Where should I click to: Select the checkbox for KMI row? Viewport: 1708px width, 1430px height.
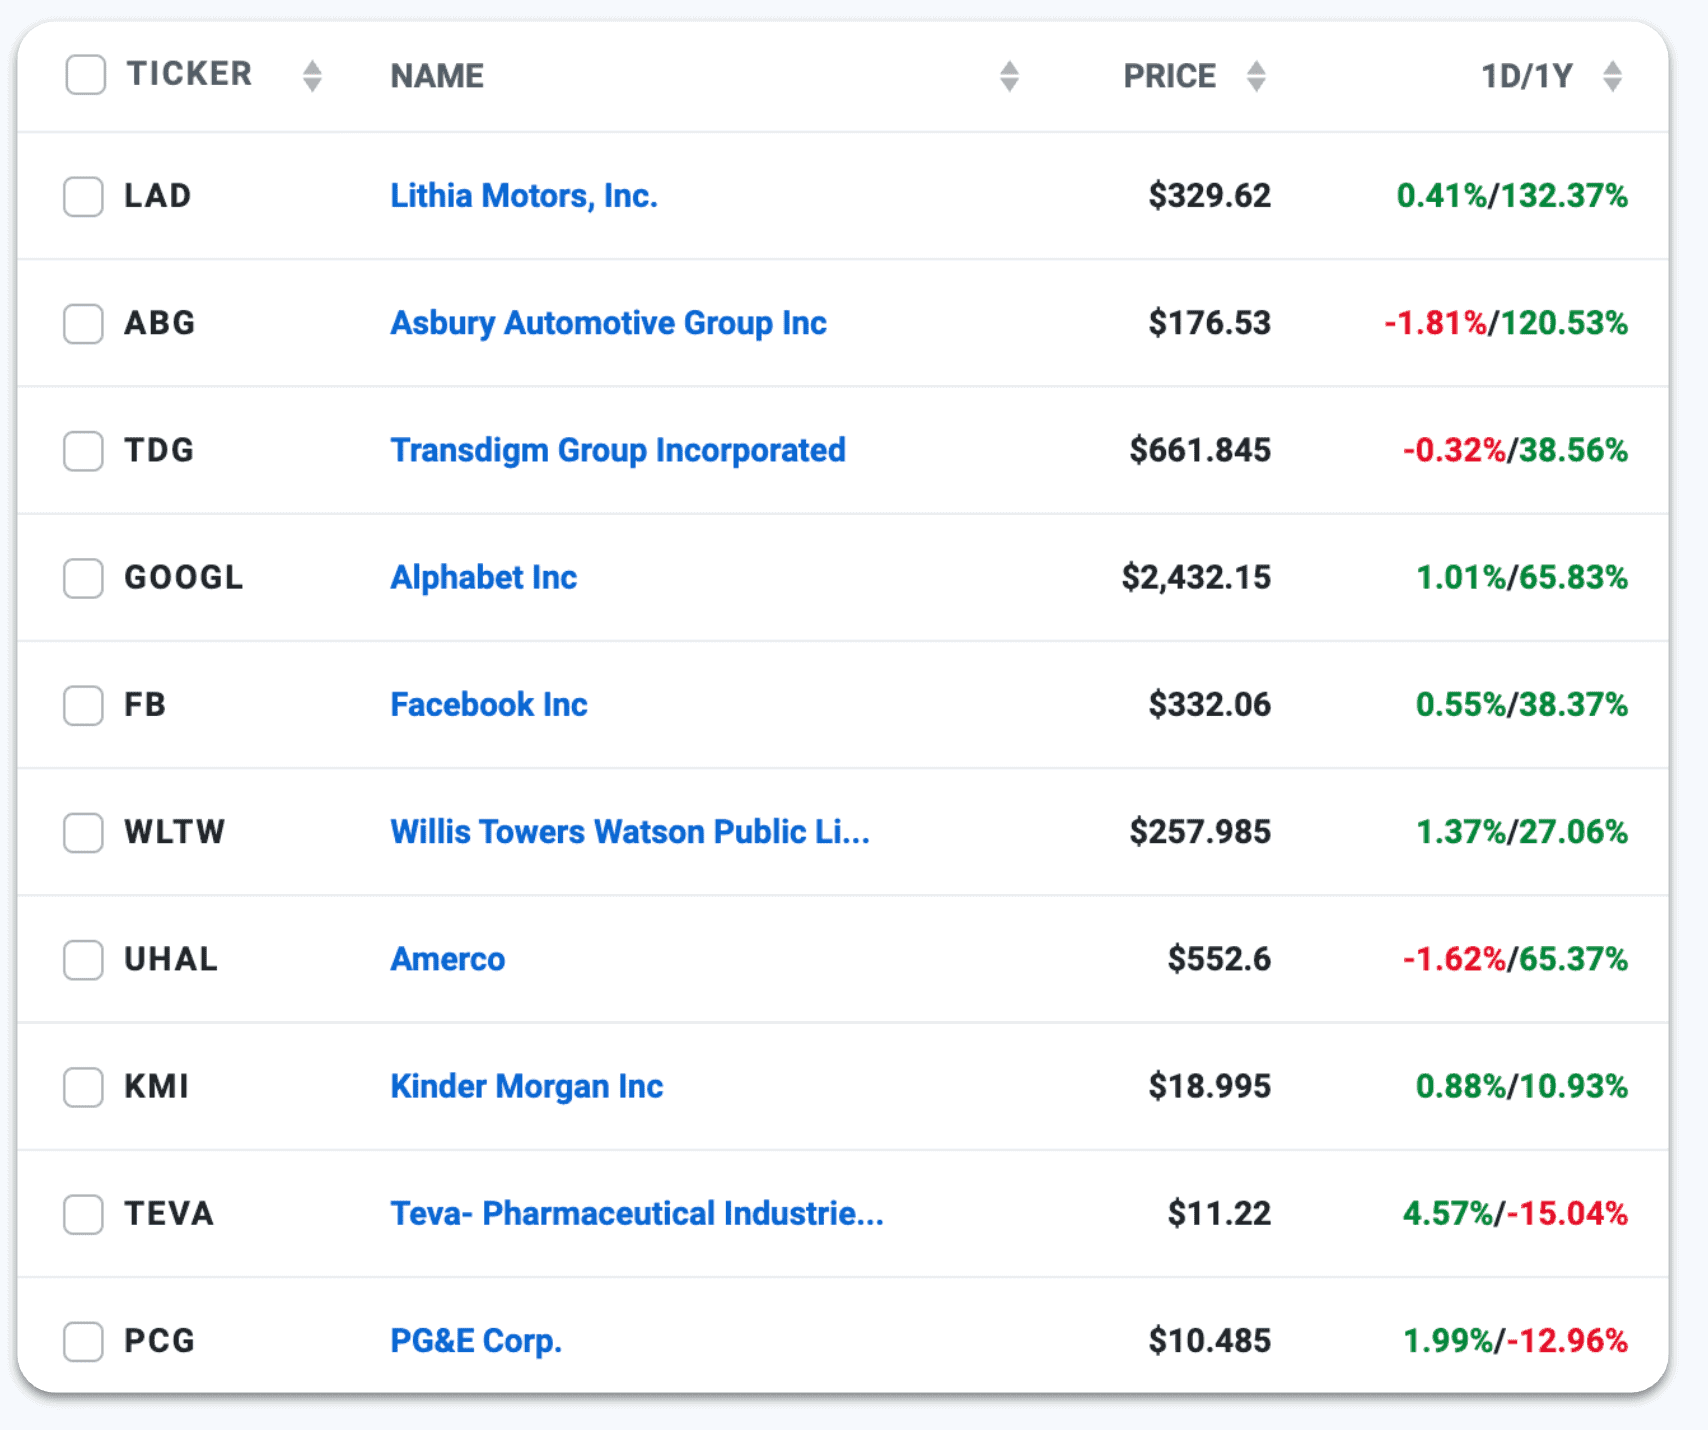click(x=83, y=1087)
